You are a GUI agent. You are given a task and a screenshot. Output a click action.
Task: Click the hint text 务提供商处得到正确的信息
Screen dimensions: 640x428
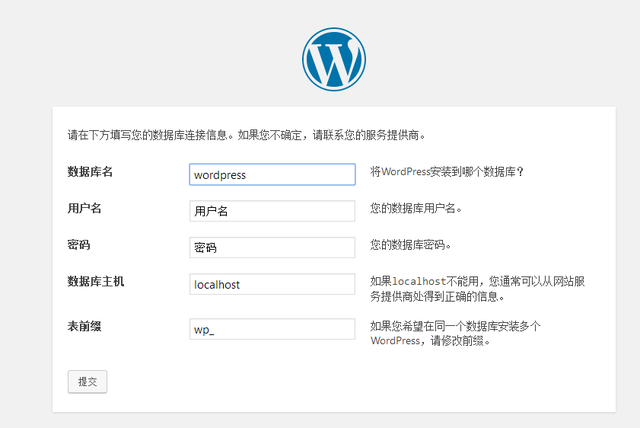click(x=436, y=297)
